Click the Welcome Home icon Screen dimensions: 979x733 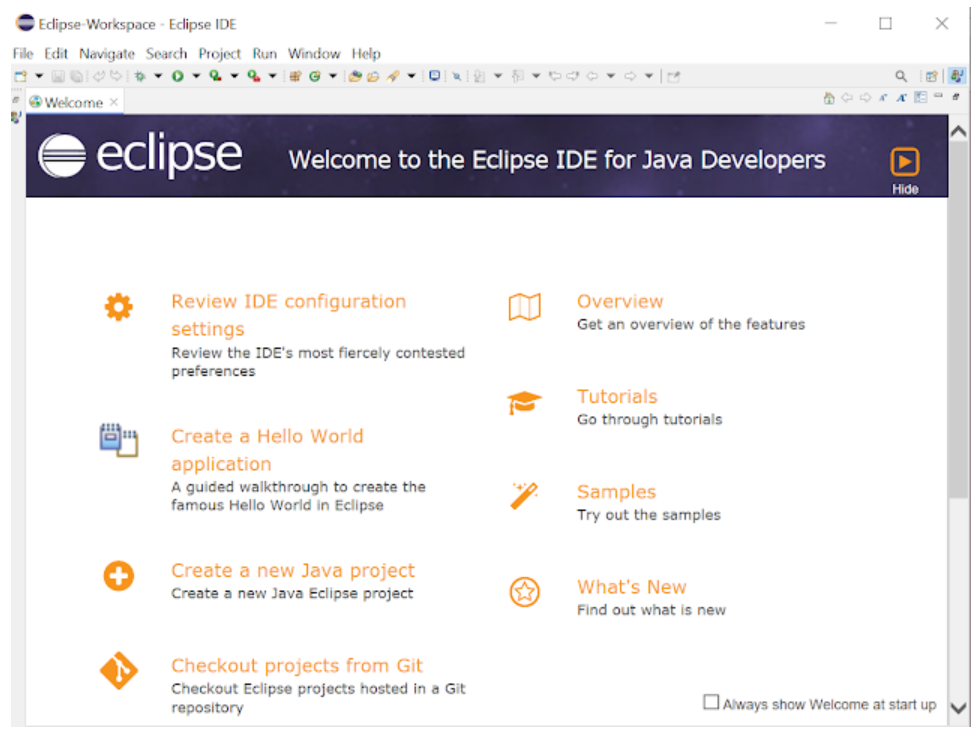829,98
